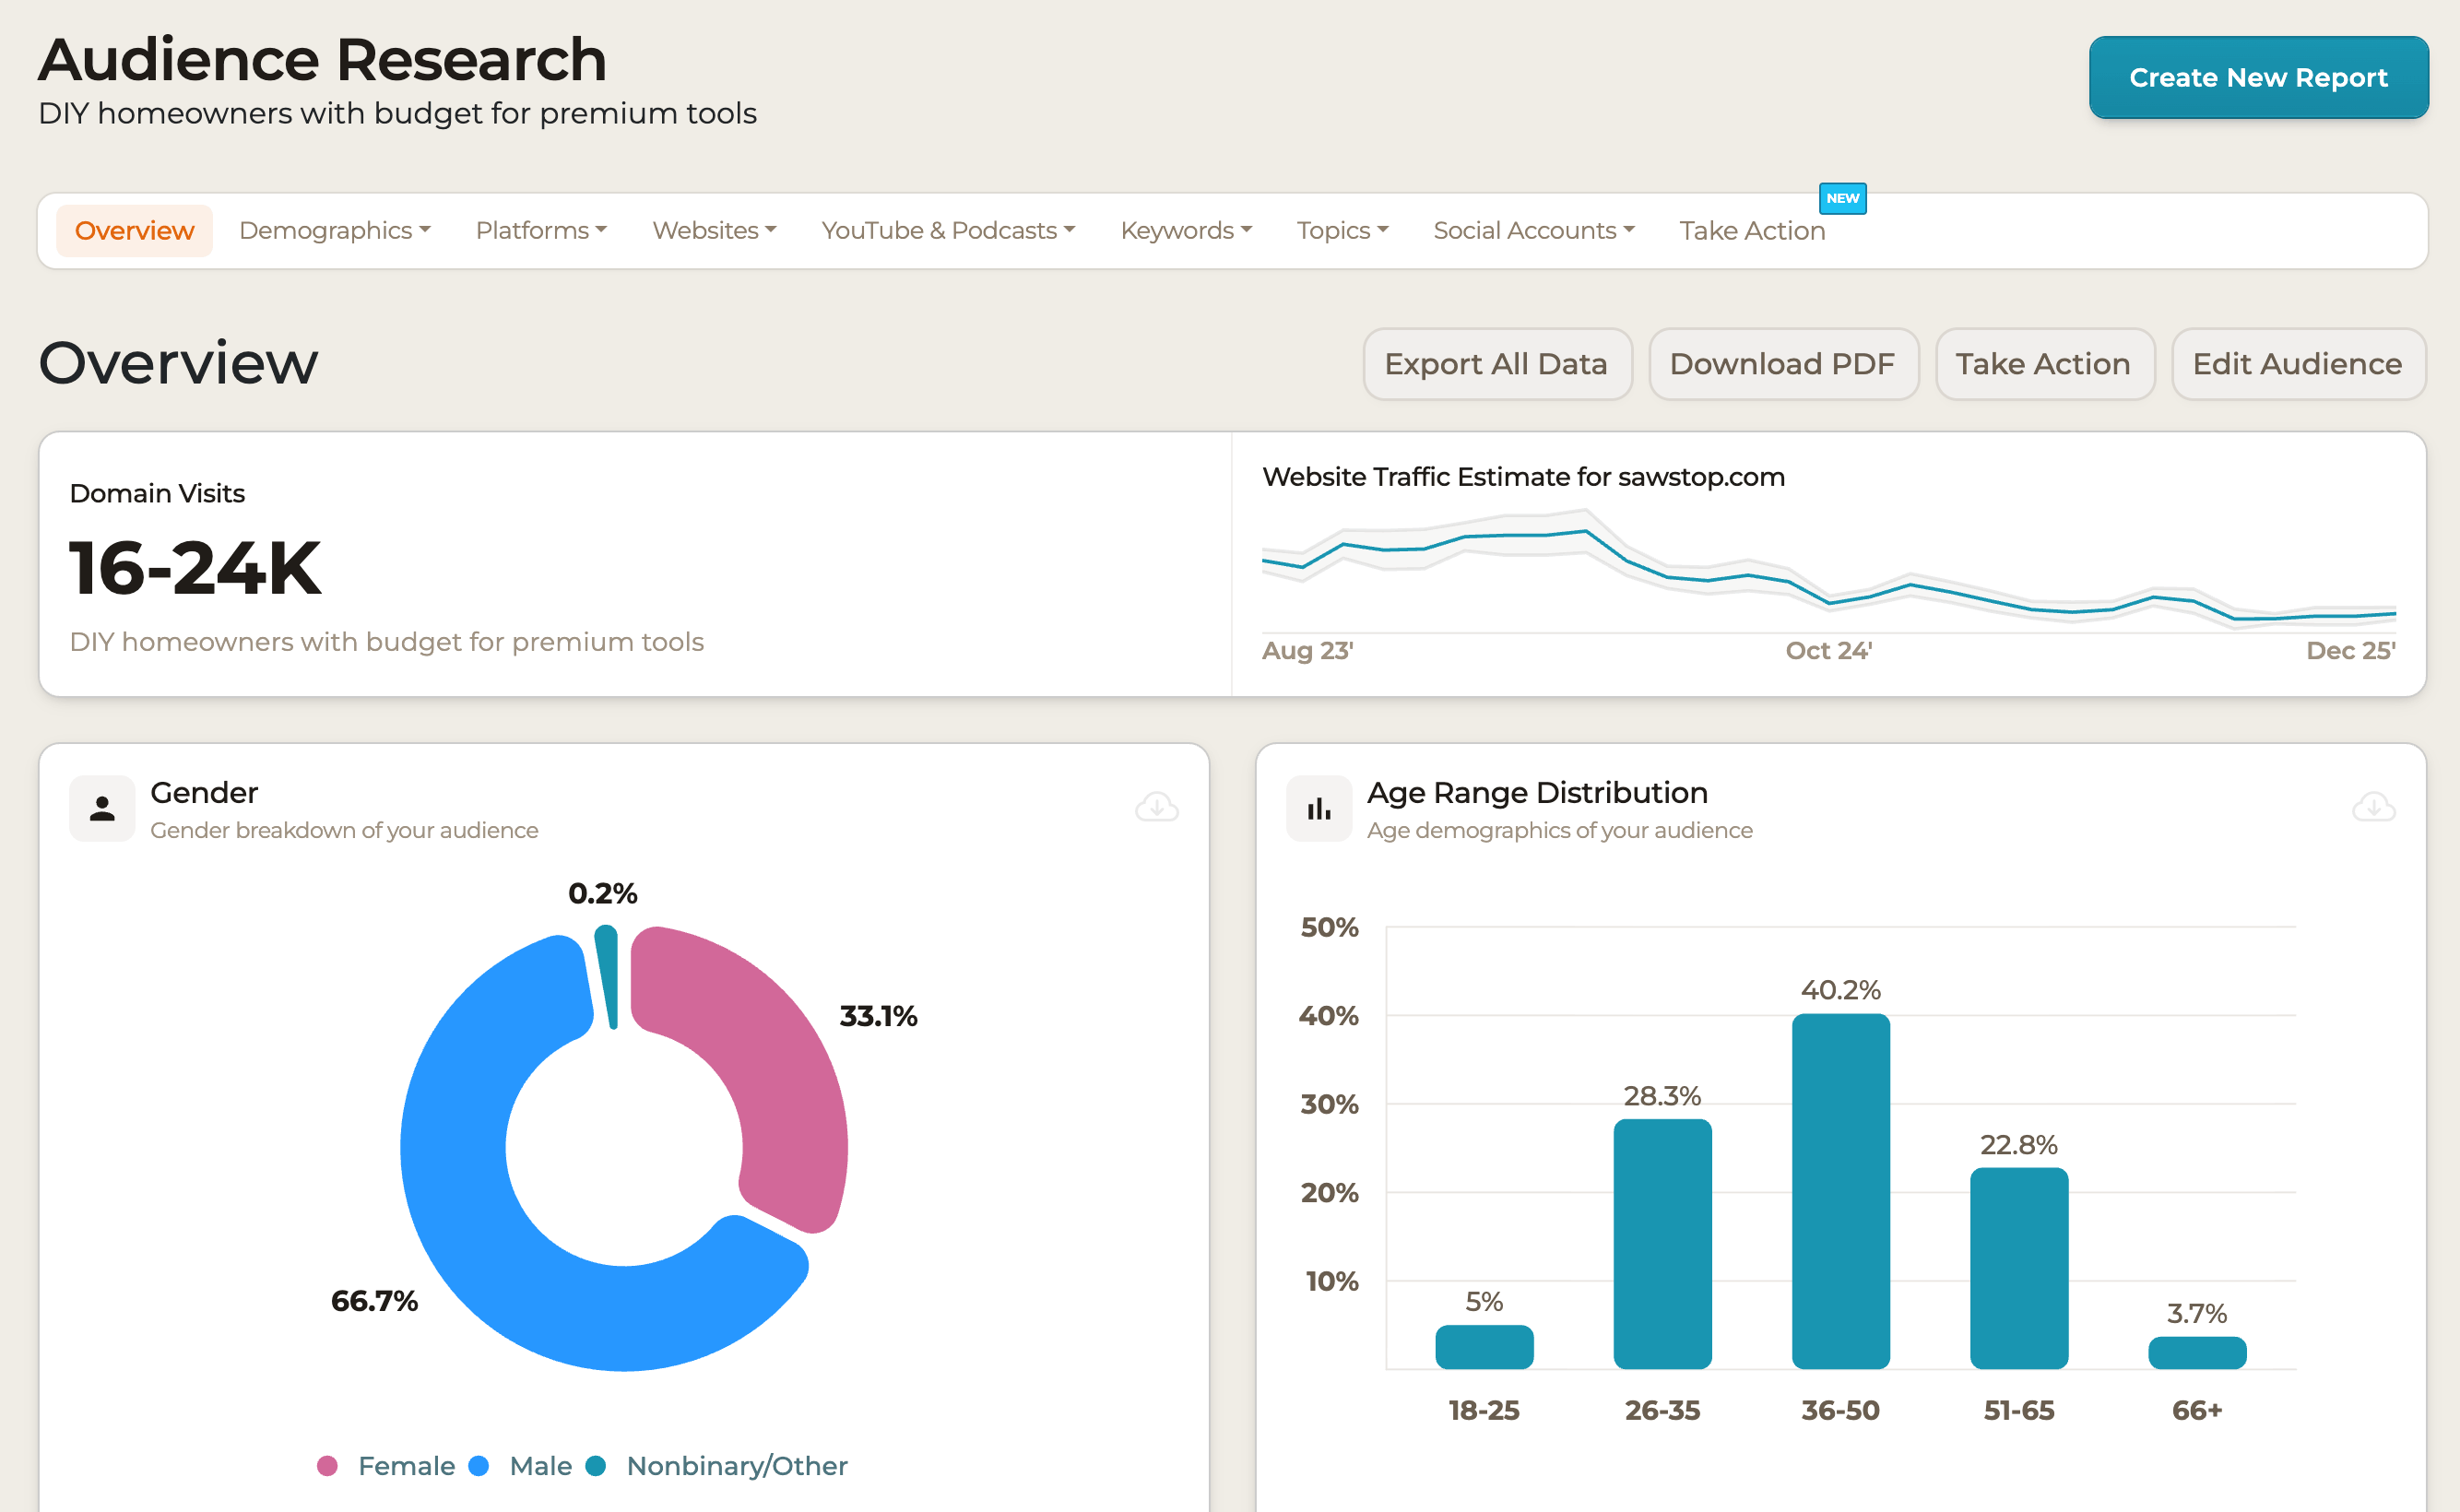Screen dimensions: 2460x1512
Task: Toggle Male in the gender legend
Action: (540, 1465)
